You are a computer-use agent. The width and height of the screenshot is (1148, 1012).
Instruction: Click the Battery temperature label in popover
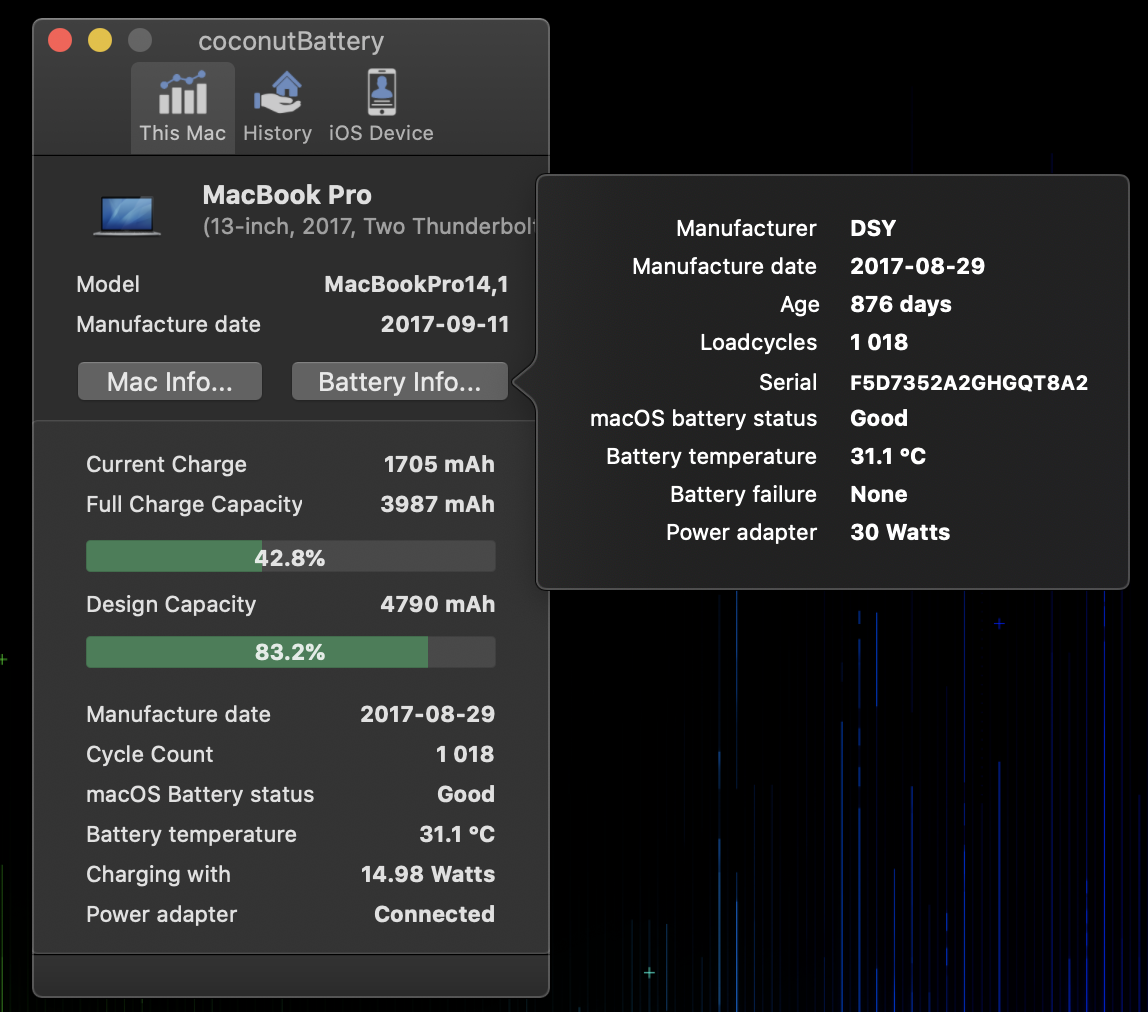[712, 456]
